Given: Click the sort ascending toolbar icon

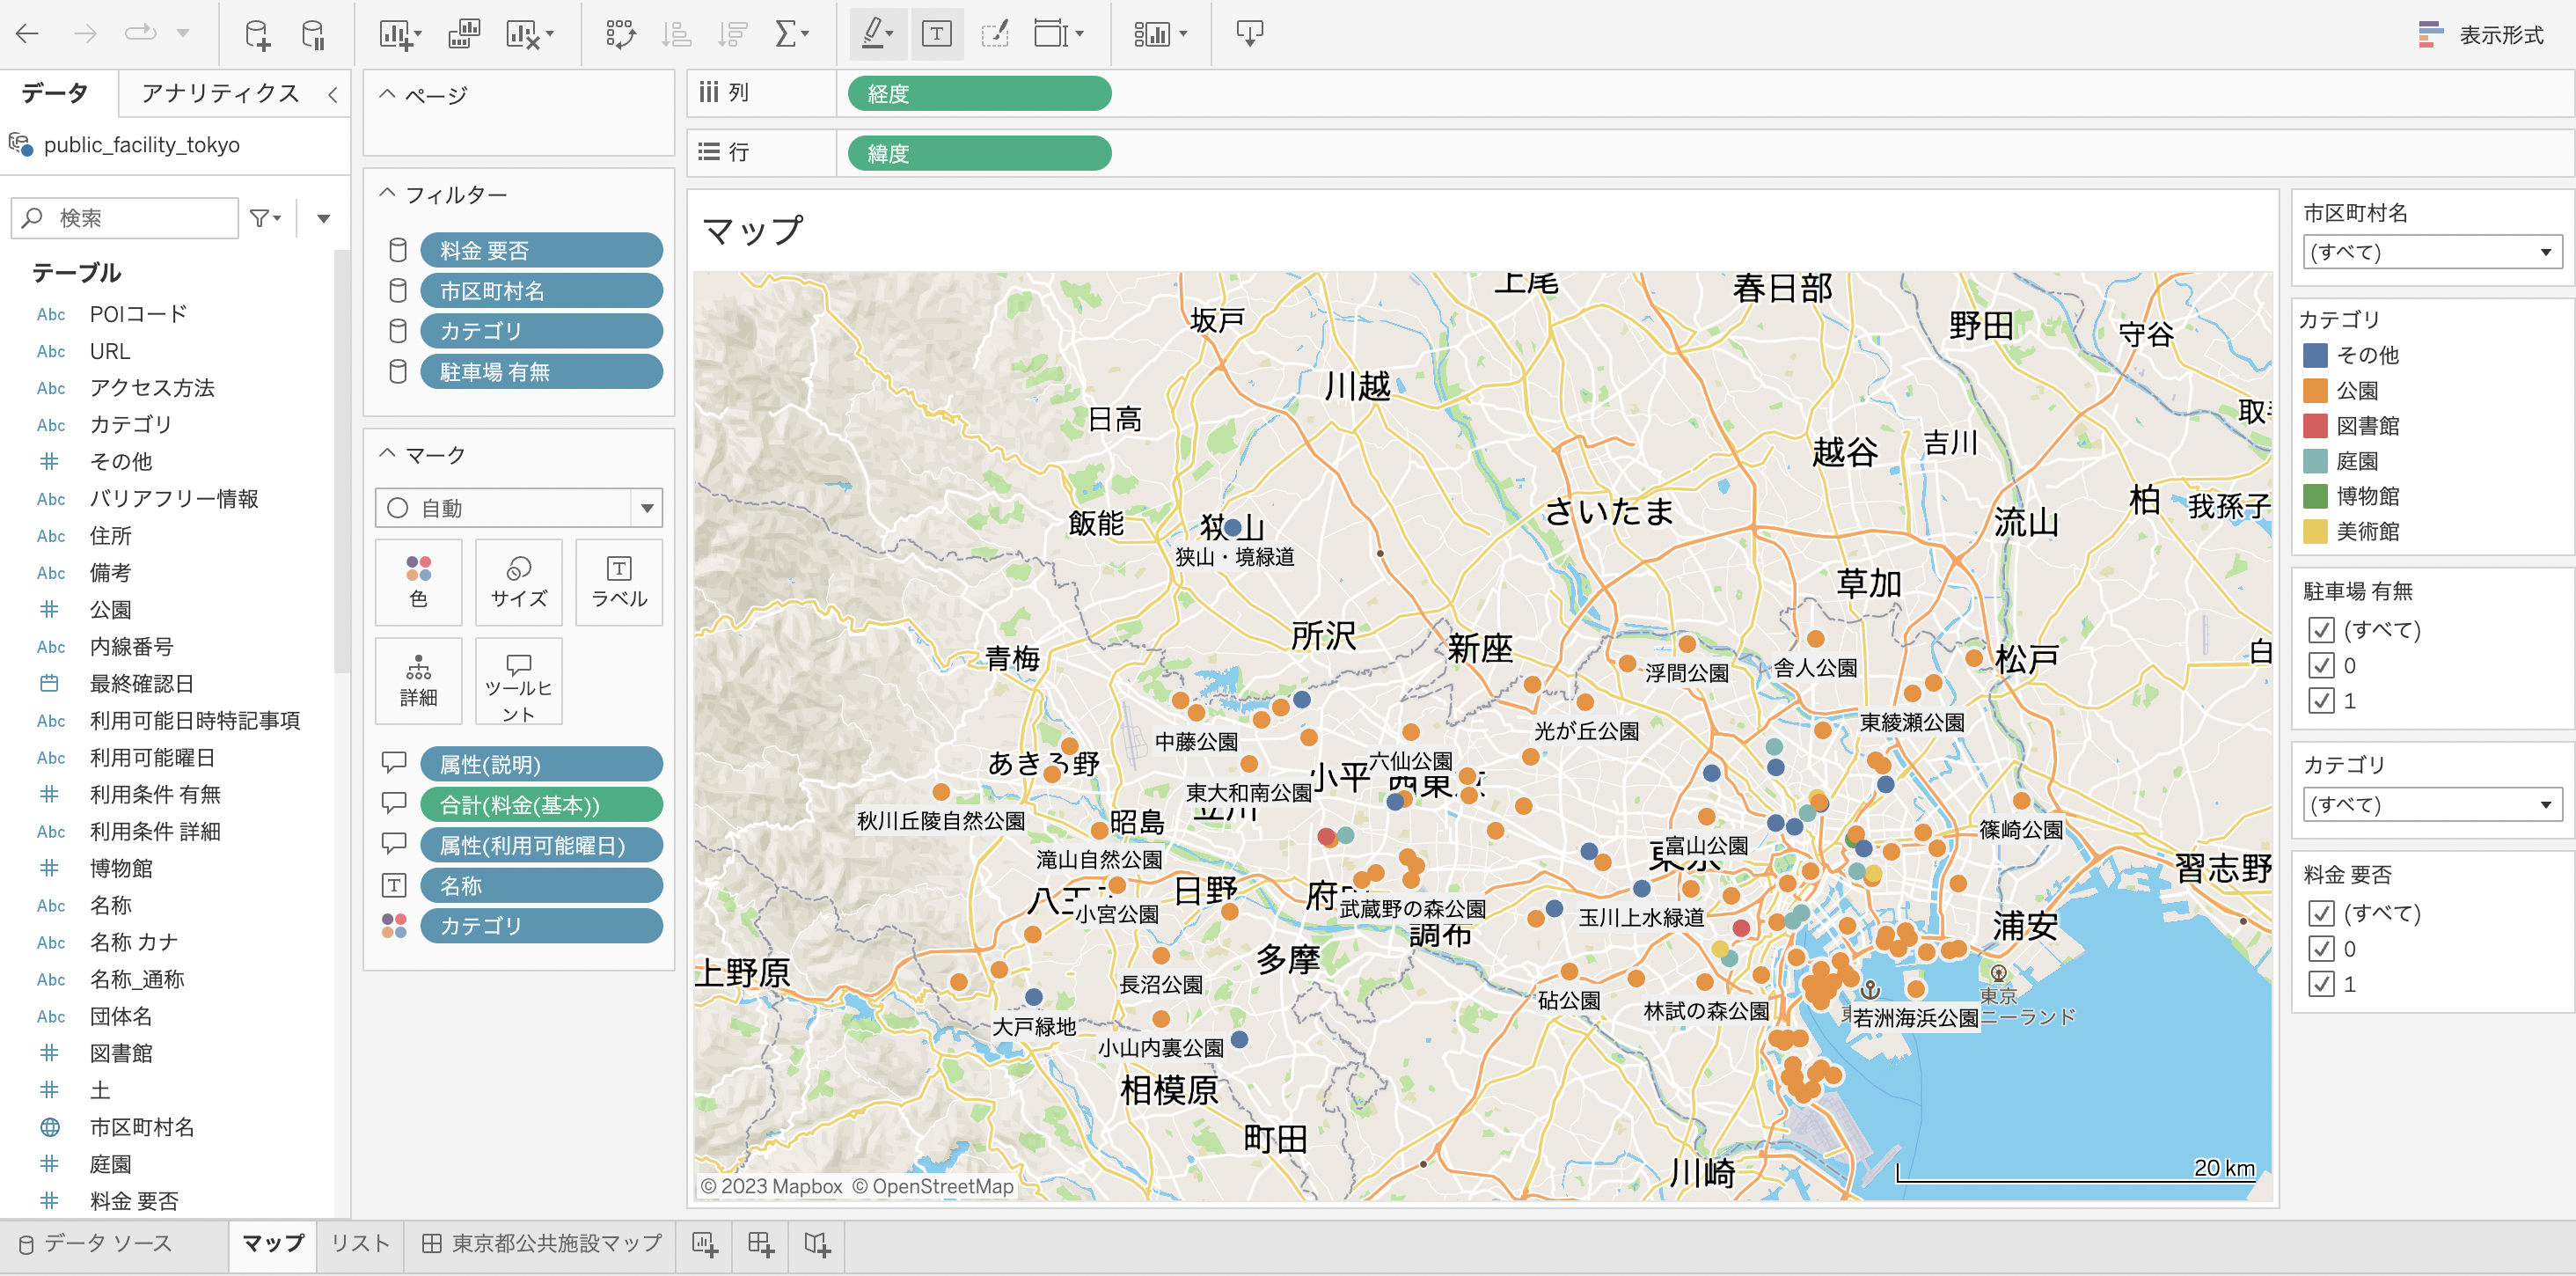Looking at the screenshot, I should click(677, 35).
